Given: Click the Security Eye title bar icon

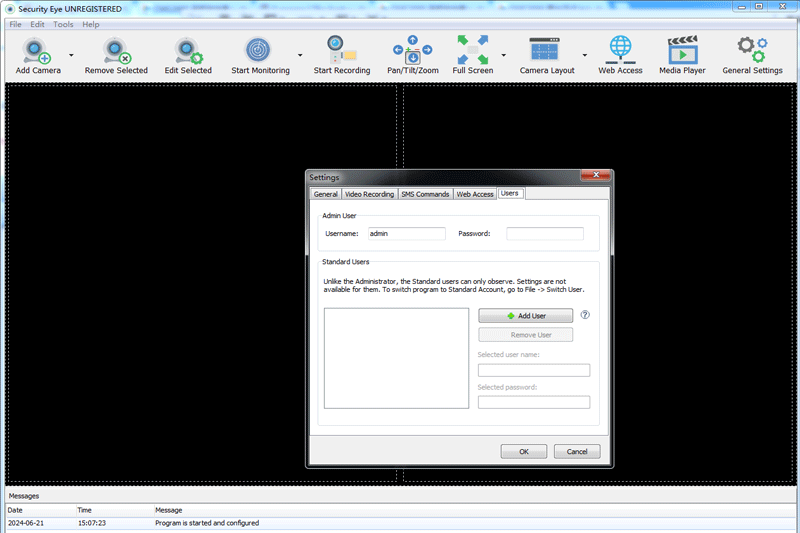Looking at the screenshot, I should pos(10,9).
